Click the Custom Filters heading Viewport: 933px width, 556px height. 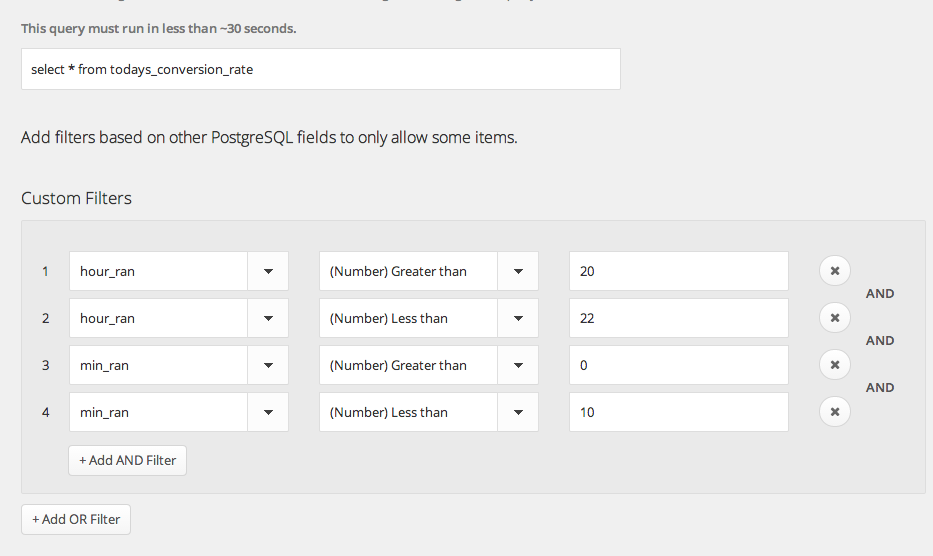[76, 198]
